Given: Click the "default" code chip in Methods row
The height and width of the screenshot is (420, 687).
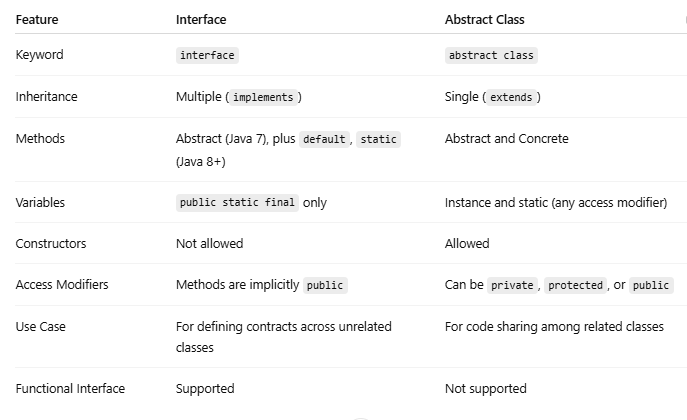Looking at the screenshot, I should (324, 139).
